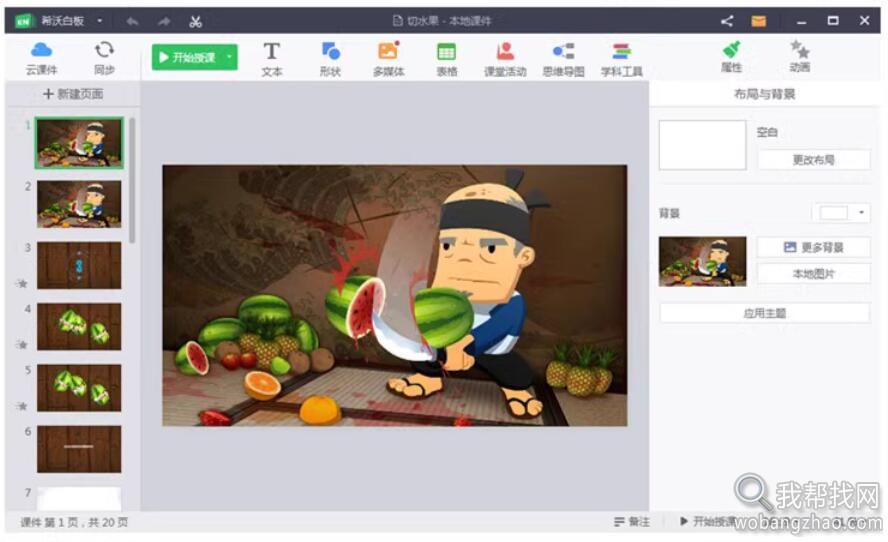Click the 布局与背景 panel header
This screenshot has width=888, height=542.
pos(765,94)
